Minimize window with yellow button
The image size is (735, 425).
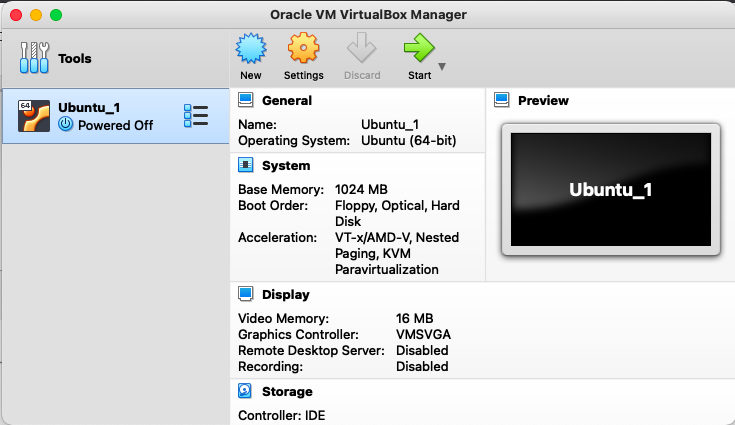click(x=36, y=15)
